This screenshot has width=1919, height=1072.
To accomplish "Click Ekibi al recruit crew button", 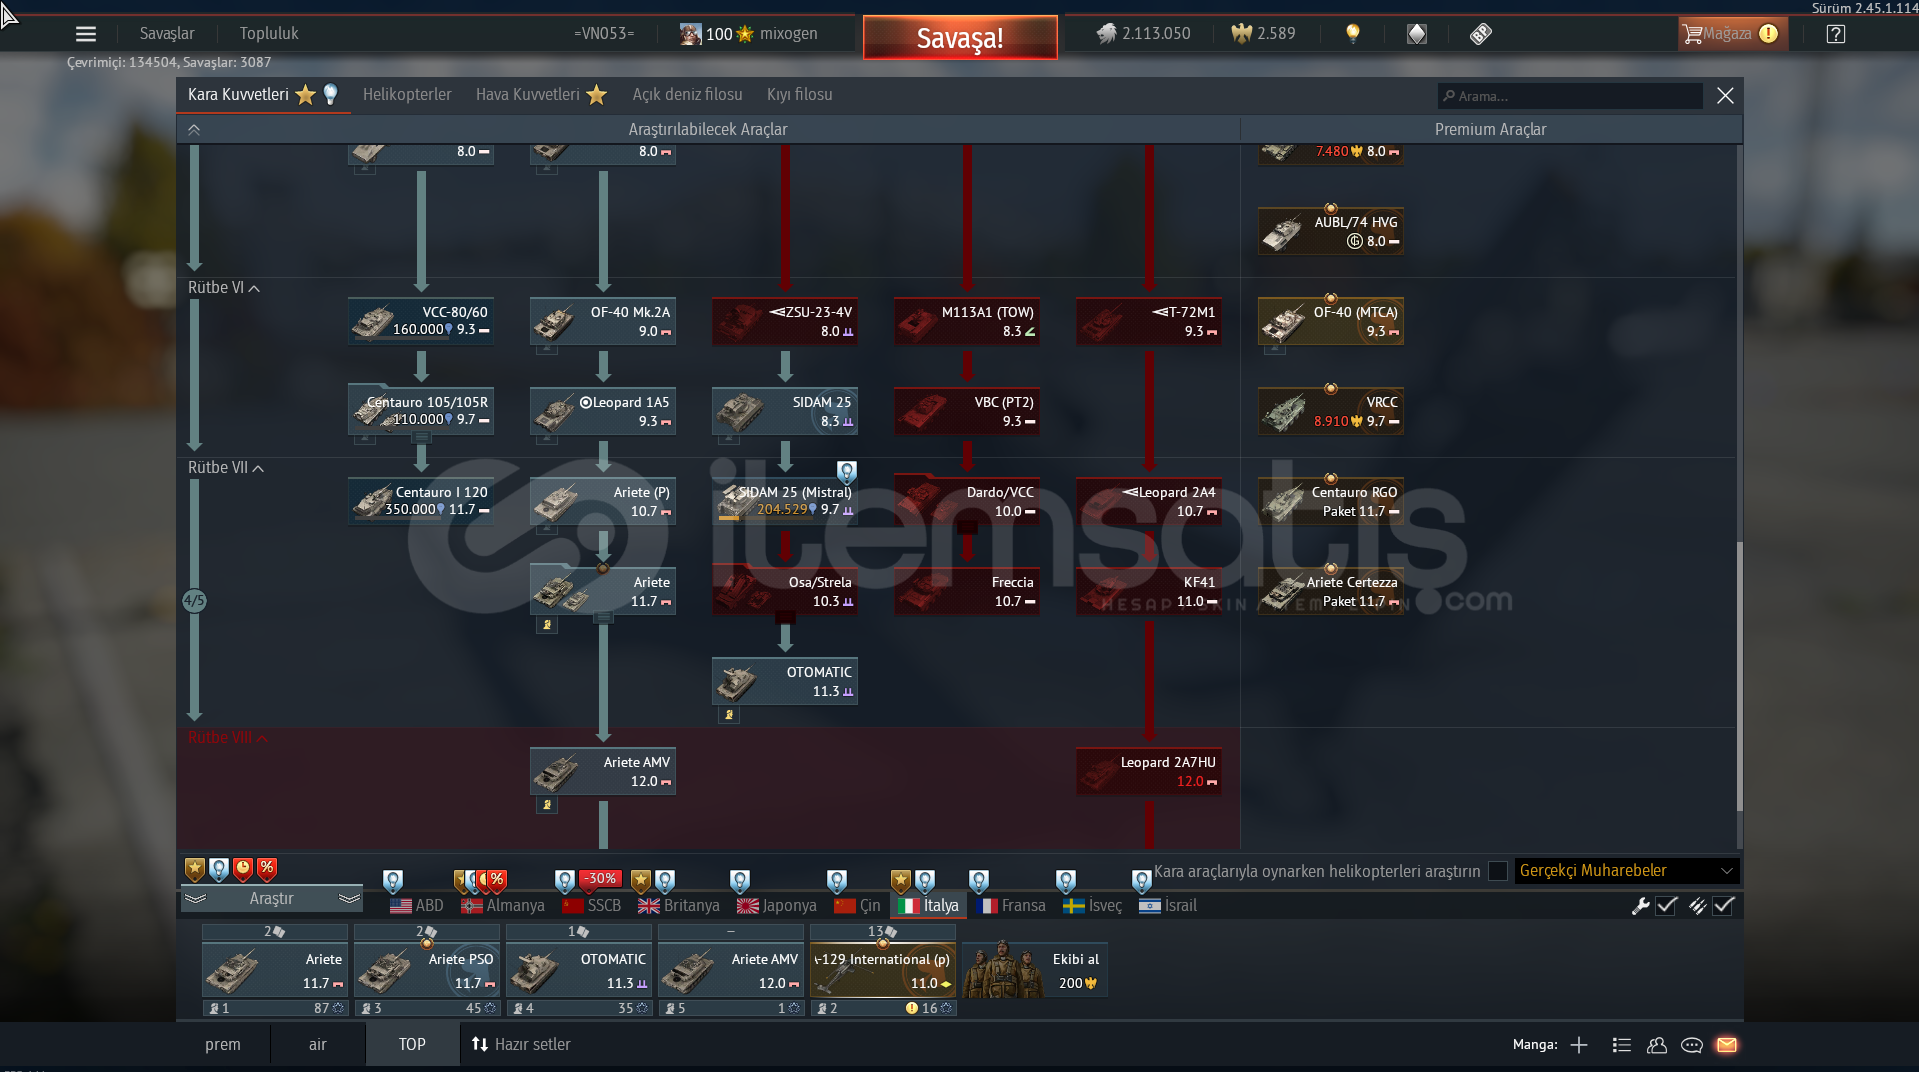I will (x=1035, y=970).
